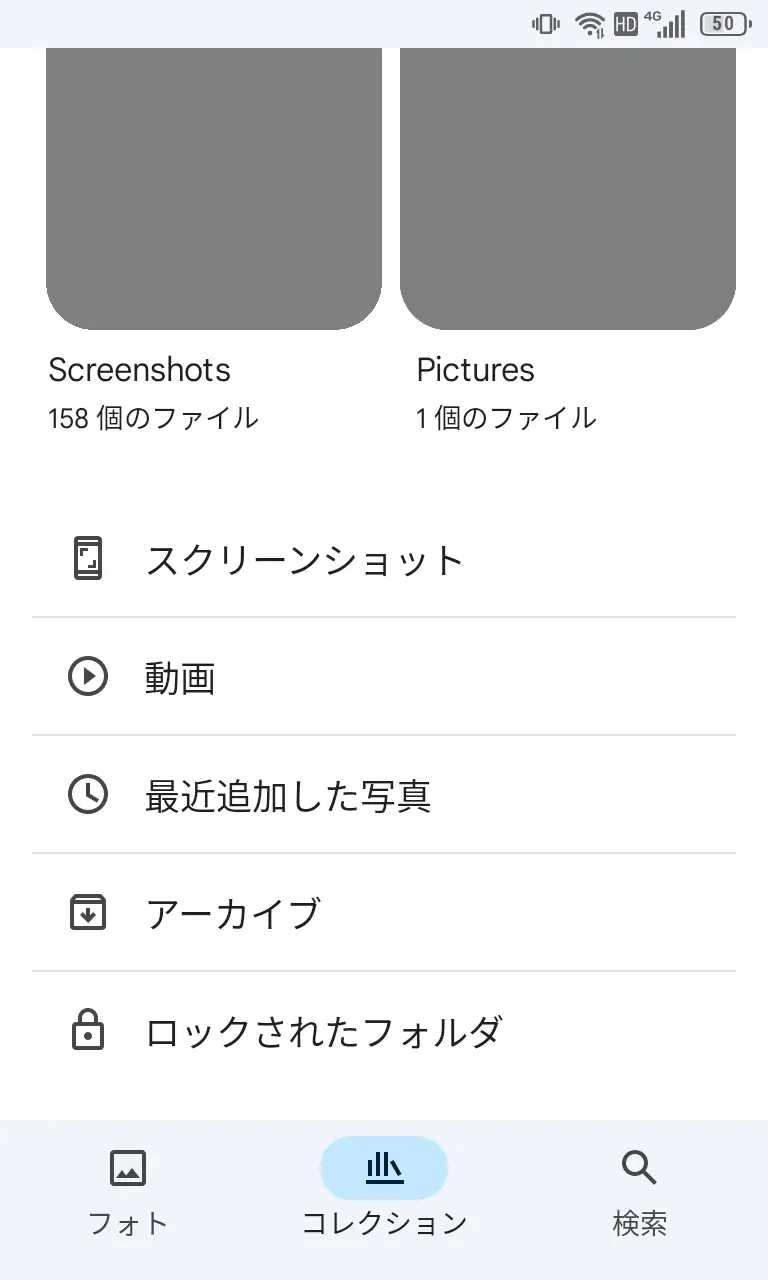This screenshot has width=768, height=1280.
Task: Tap the clock icon for recently added photos
Action: coord(88,795)
